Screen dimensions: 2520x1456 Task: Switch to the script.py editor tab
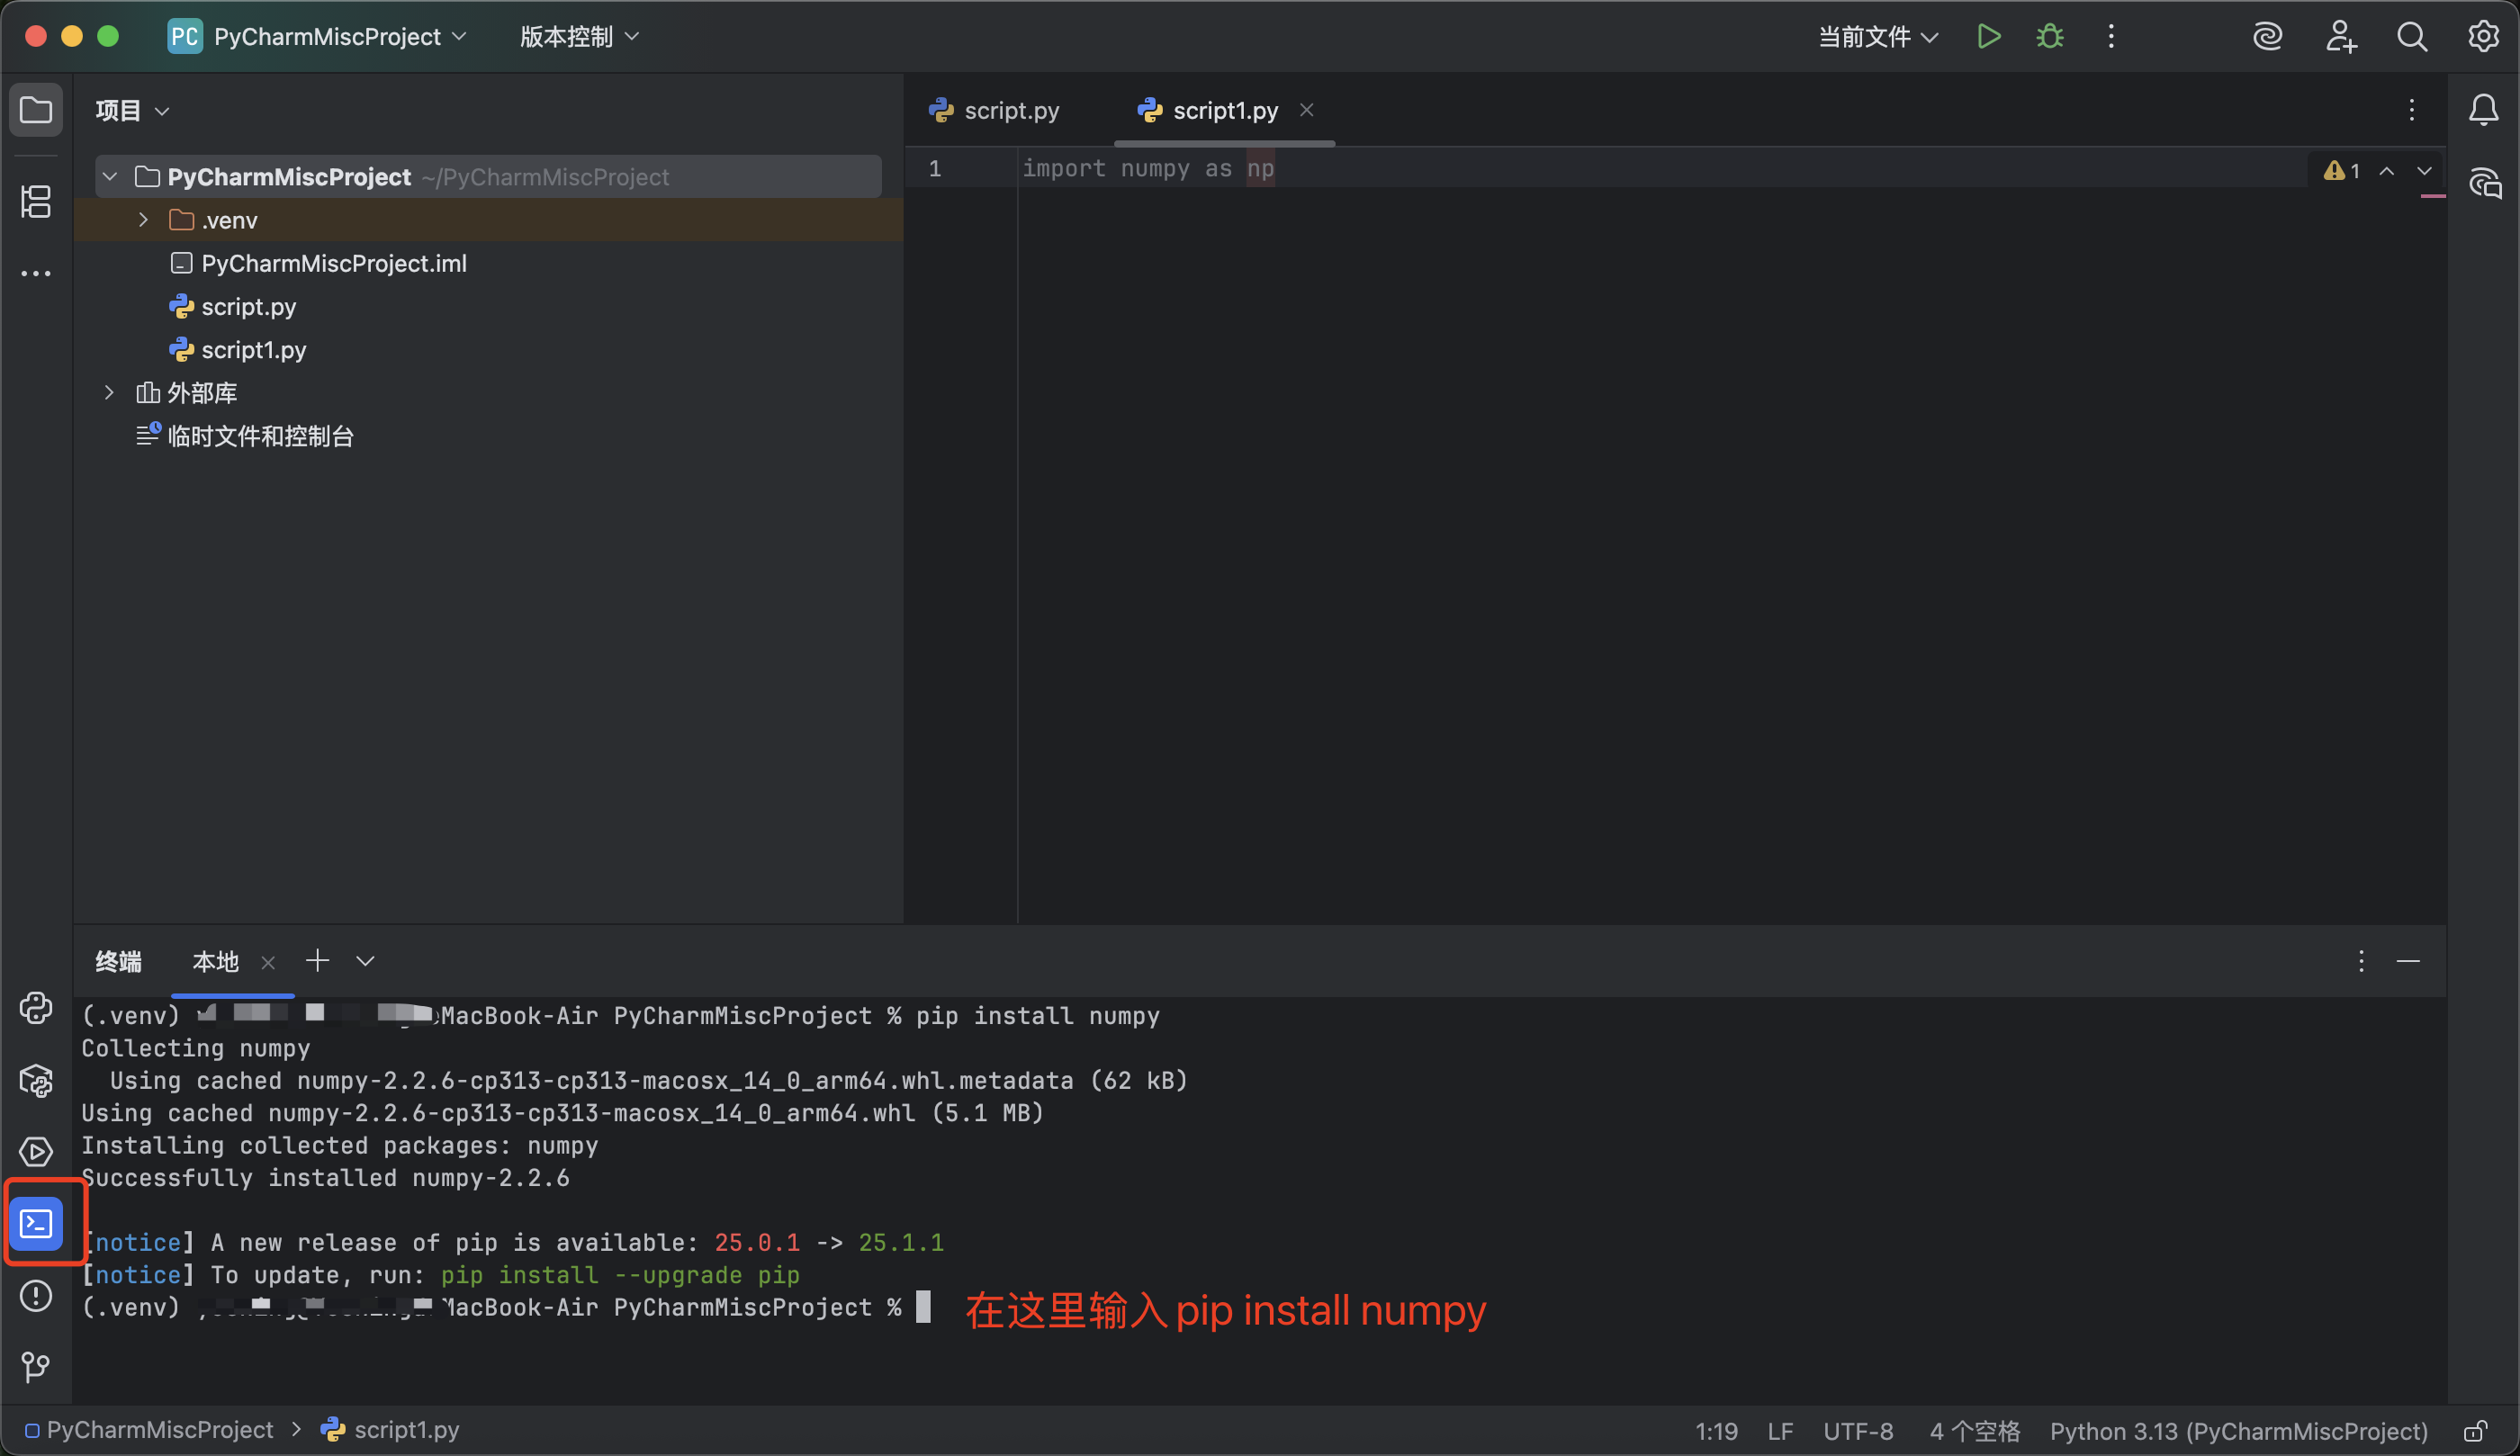point(1010,110)
